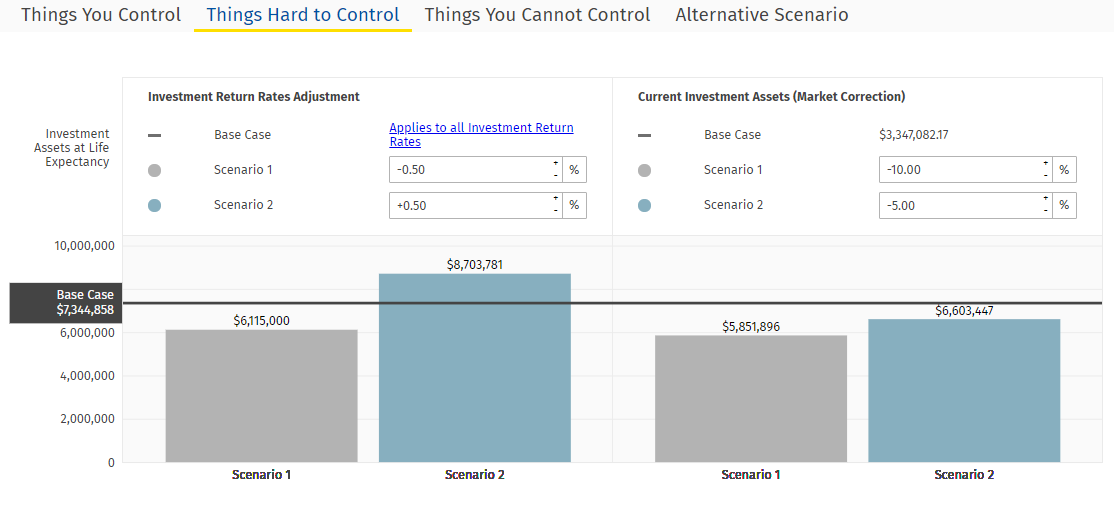Click the gray Scenario 1 legend dot under Investment Return
1114x506 pixels.
click(154, 170)
